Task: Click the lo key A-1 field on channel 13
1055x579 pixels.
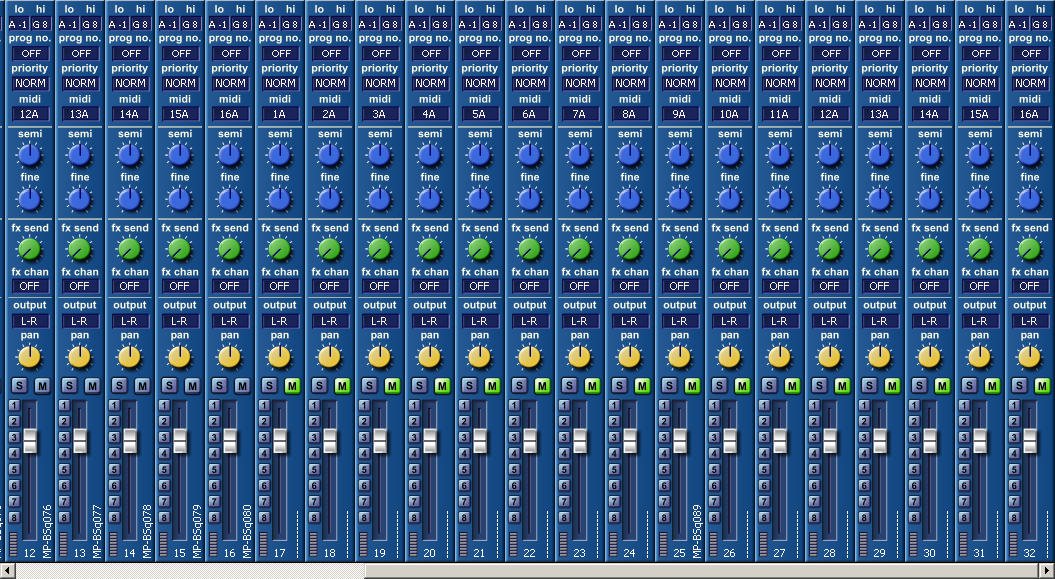Action: click(x=69, y=24)
